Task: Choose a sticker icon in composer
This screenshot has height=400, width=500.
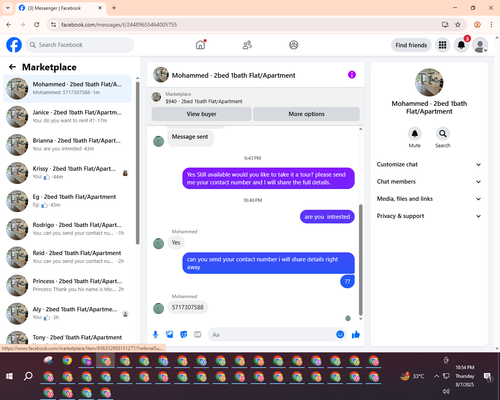Action: [x=184, y=334]
